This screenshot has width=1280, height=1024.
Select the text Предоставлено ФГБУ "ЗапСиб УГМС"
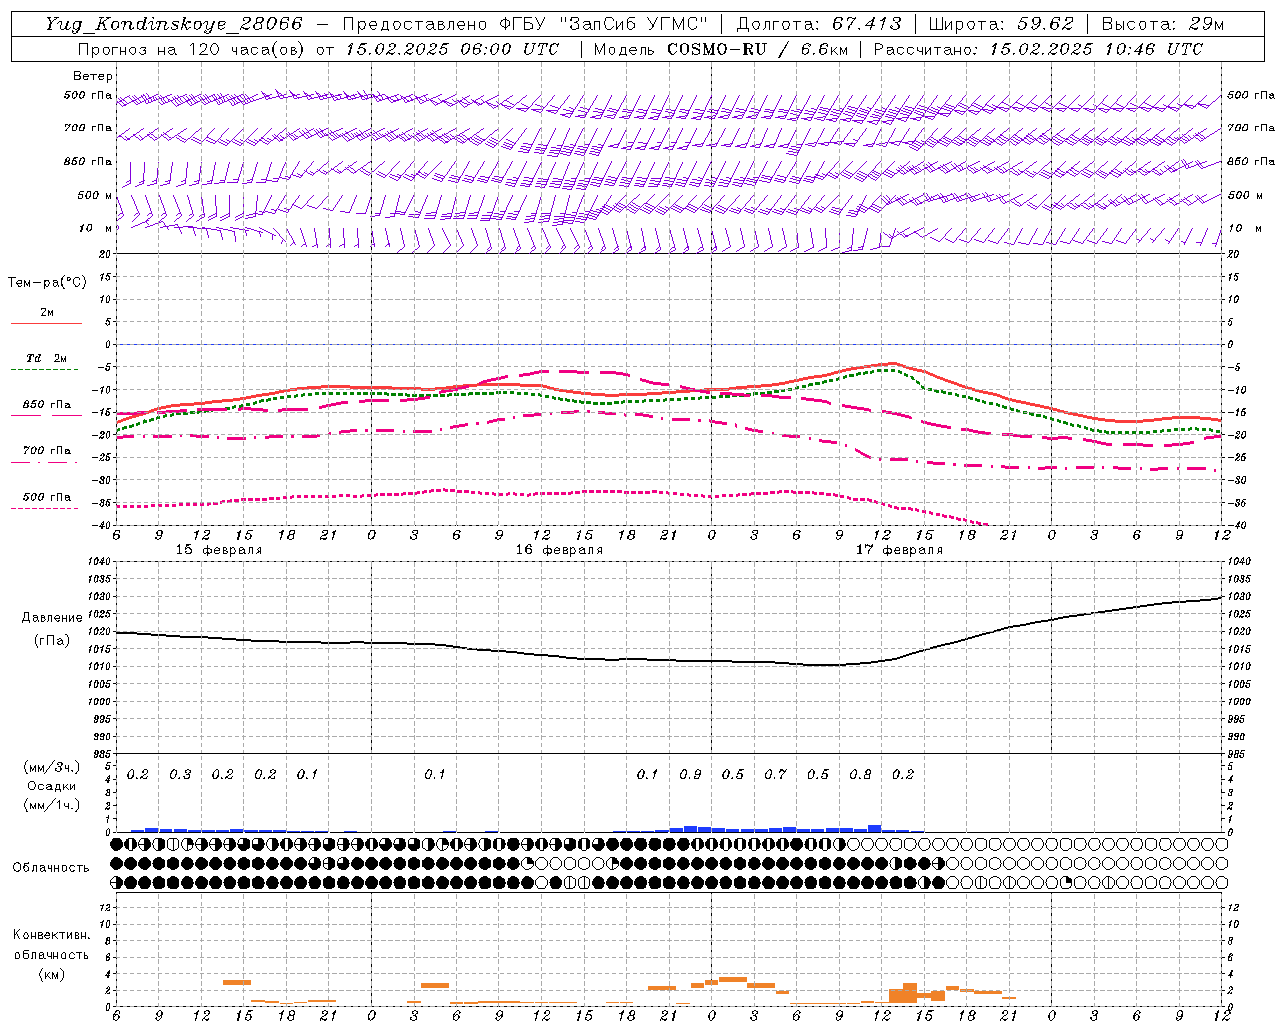click(x=525, y=24)
